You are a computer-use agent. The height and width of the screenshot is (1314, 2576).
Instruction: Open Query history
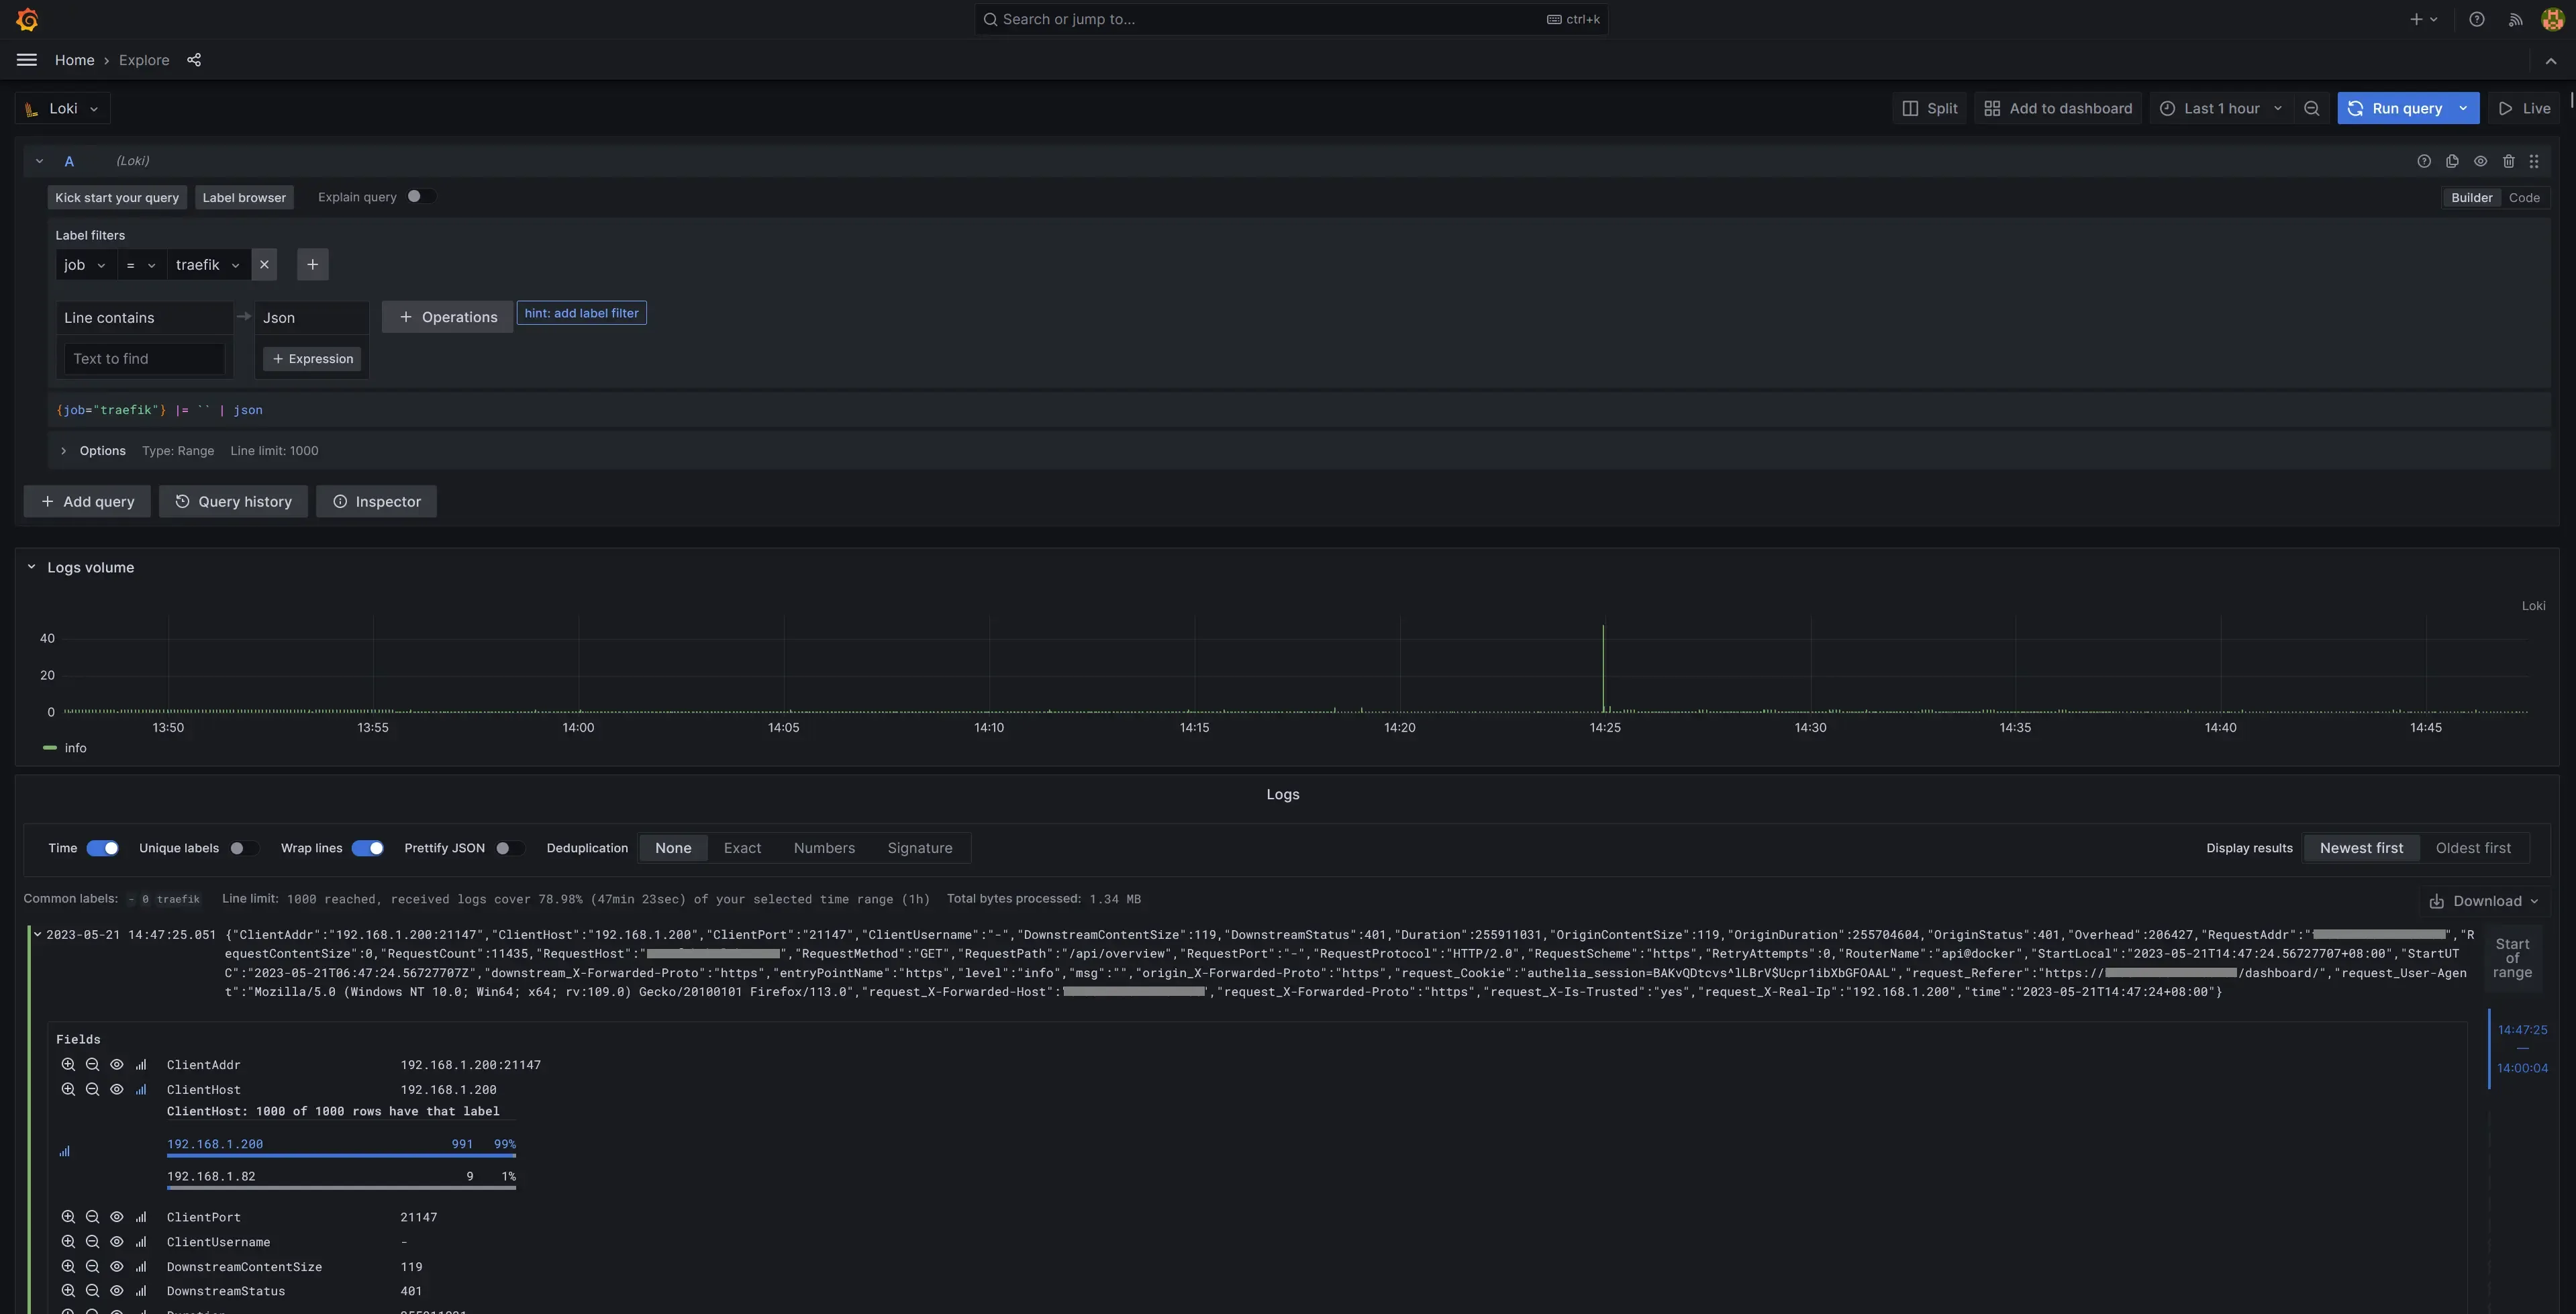tap(233, 501)
